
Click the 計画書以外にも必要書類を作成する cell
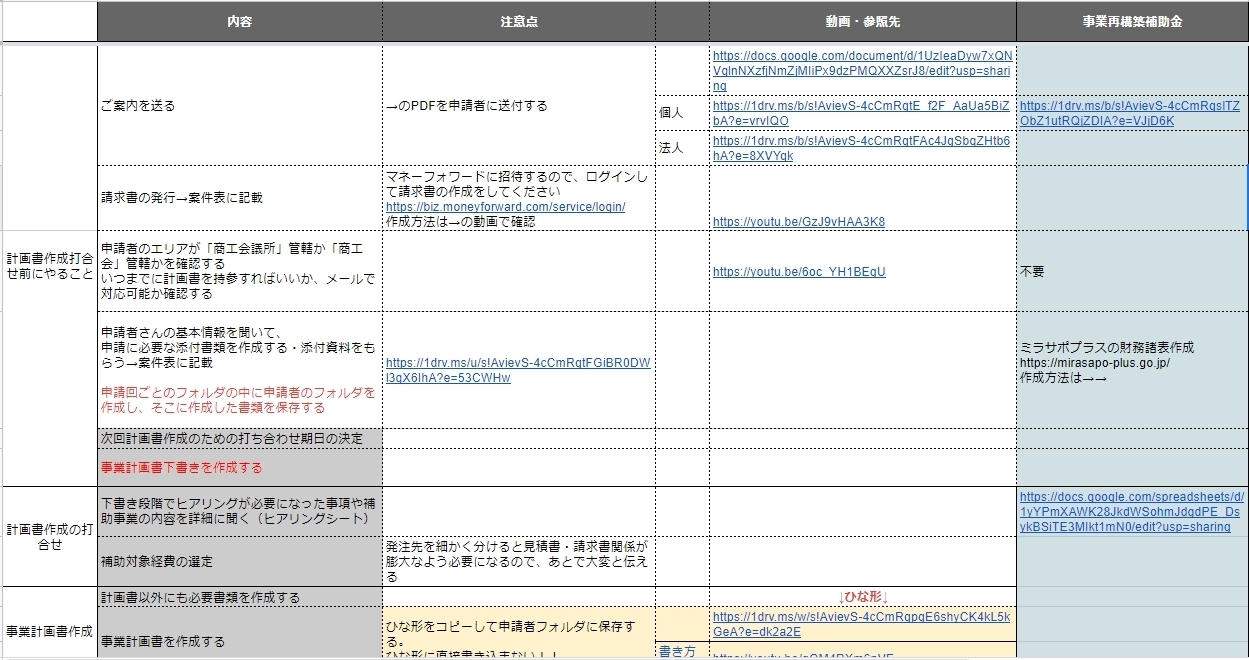pyautogui.click(x=240, y=597)
